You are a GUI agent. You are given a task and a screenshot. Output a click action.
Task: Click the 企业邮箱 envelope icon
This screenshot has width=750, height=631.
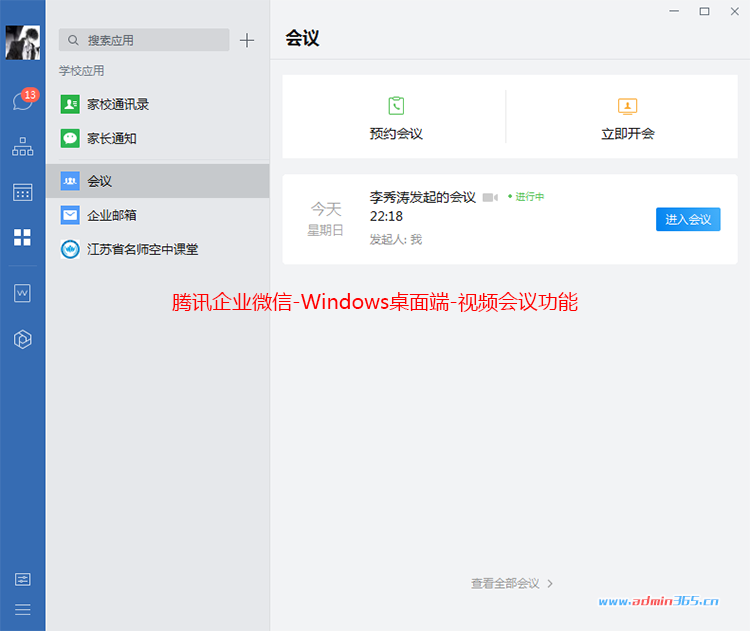[70, 215]
